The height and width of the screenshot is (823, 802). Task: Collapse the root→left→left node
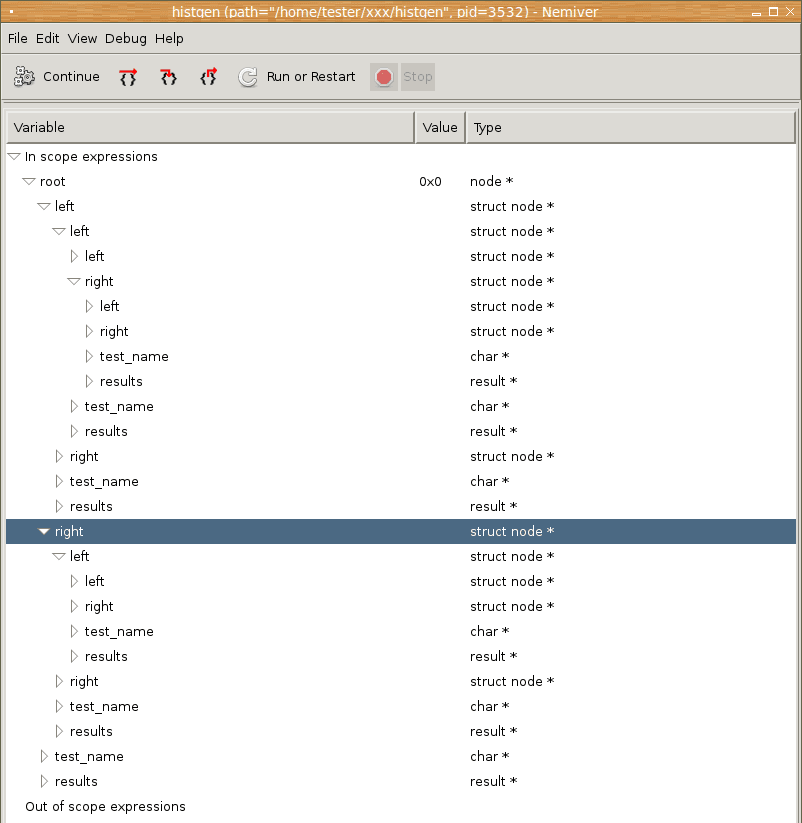tap(59, 231)
